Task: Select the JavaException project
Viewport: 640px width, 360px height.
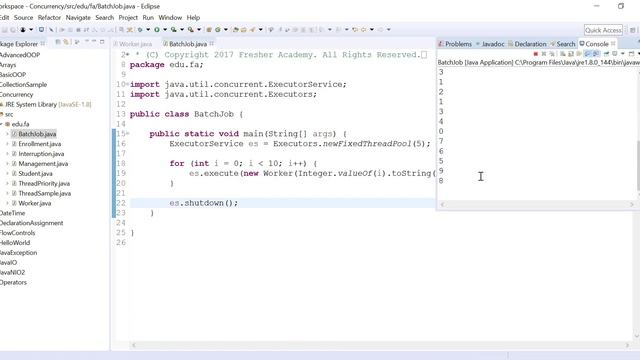Action: [x=18, y=253]
